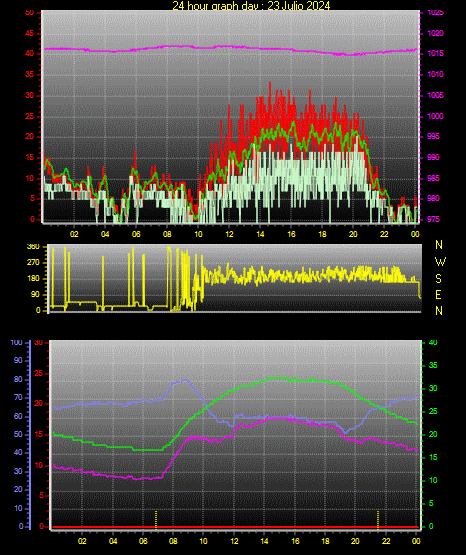
Task: Click the 20 hour label under wind graph
Action: [353, 234]
